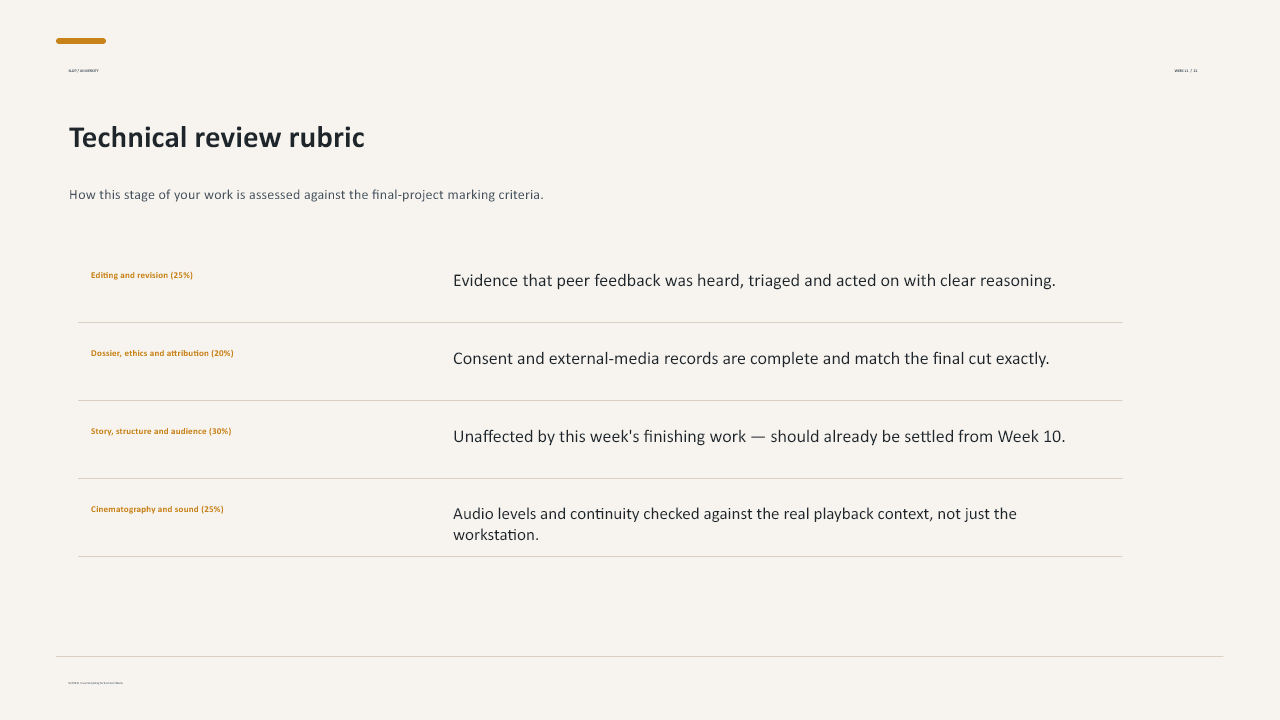
Task: Click the peer feedback evidence description text
Action: click(x=754, y=281)
